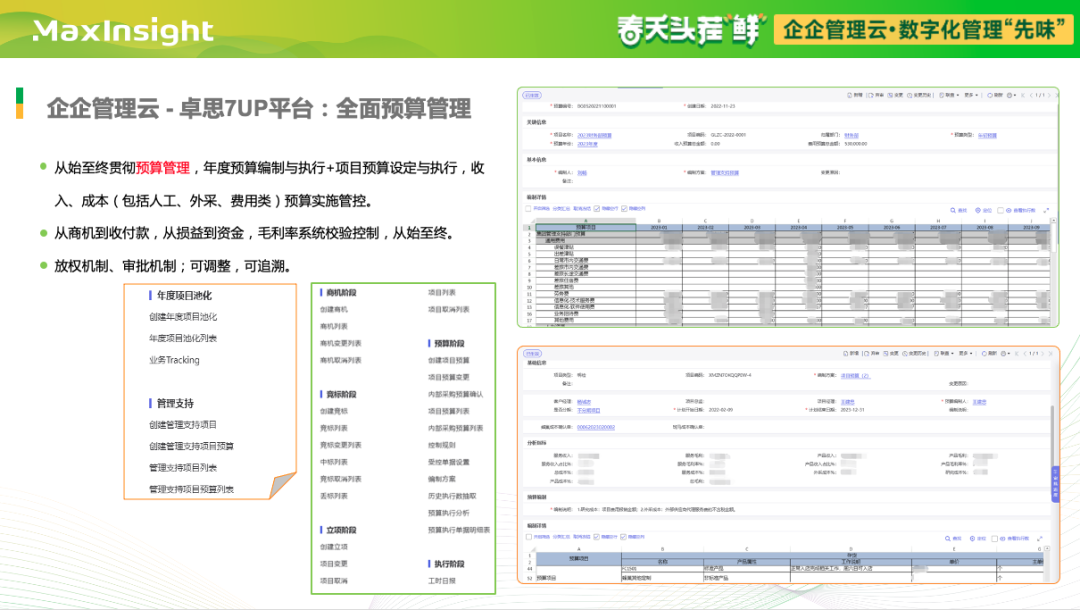The width and height of the screenshot is (1080, 610).
Task: Click the expand fullscreen icon above bottom spreadsheet
Action: pos(1039,538)
